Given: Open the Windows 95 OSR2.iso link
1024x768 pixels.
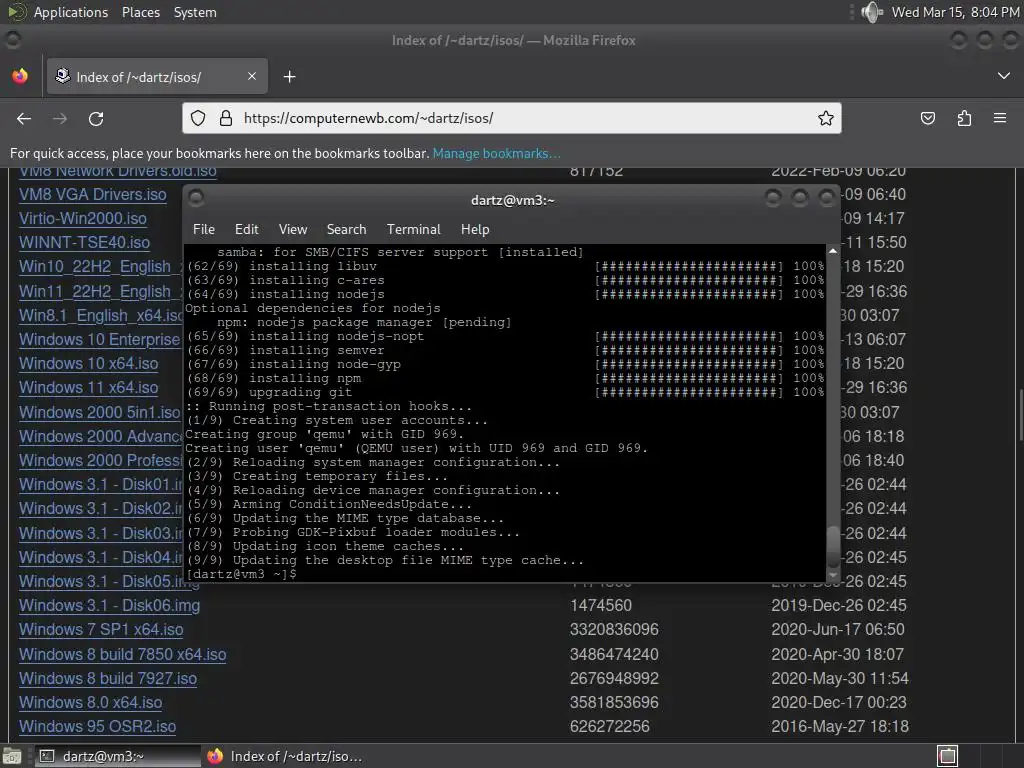Looking at the screenshot, I should 97,726.
